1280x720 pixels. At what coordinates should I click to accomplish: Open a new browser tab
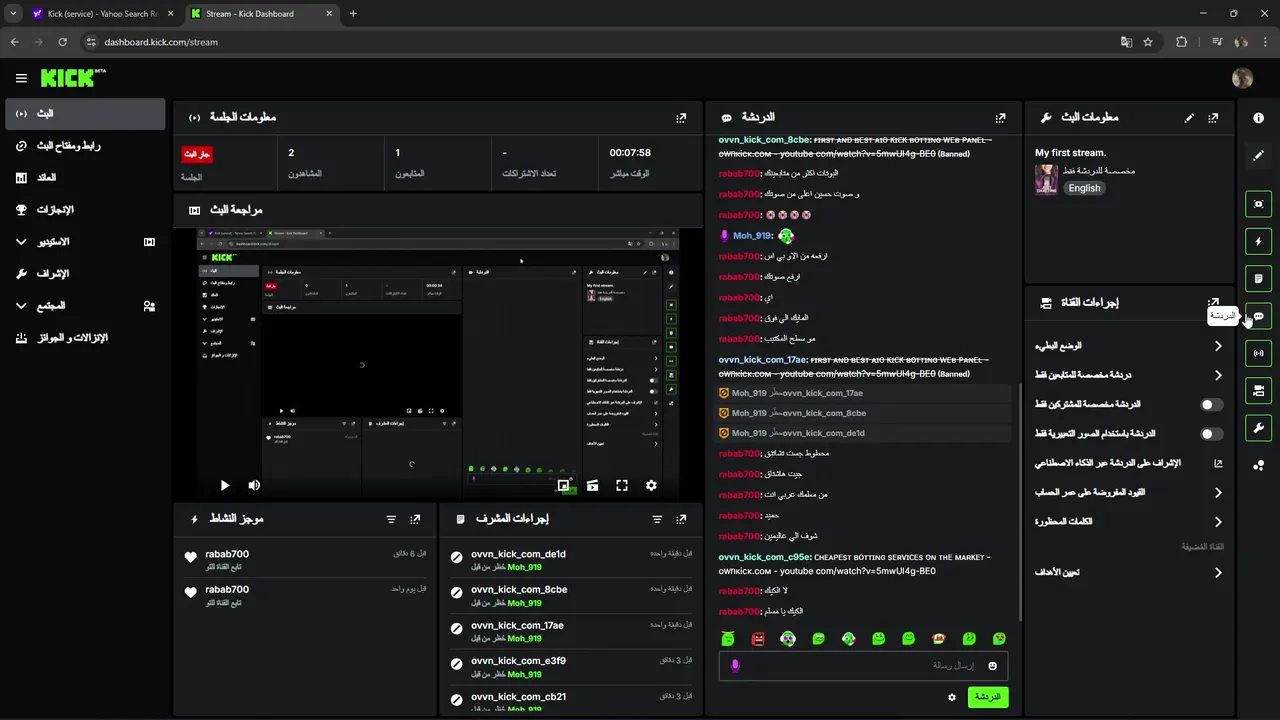[x=353, y=14]
